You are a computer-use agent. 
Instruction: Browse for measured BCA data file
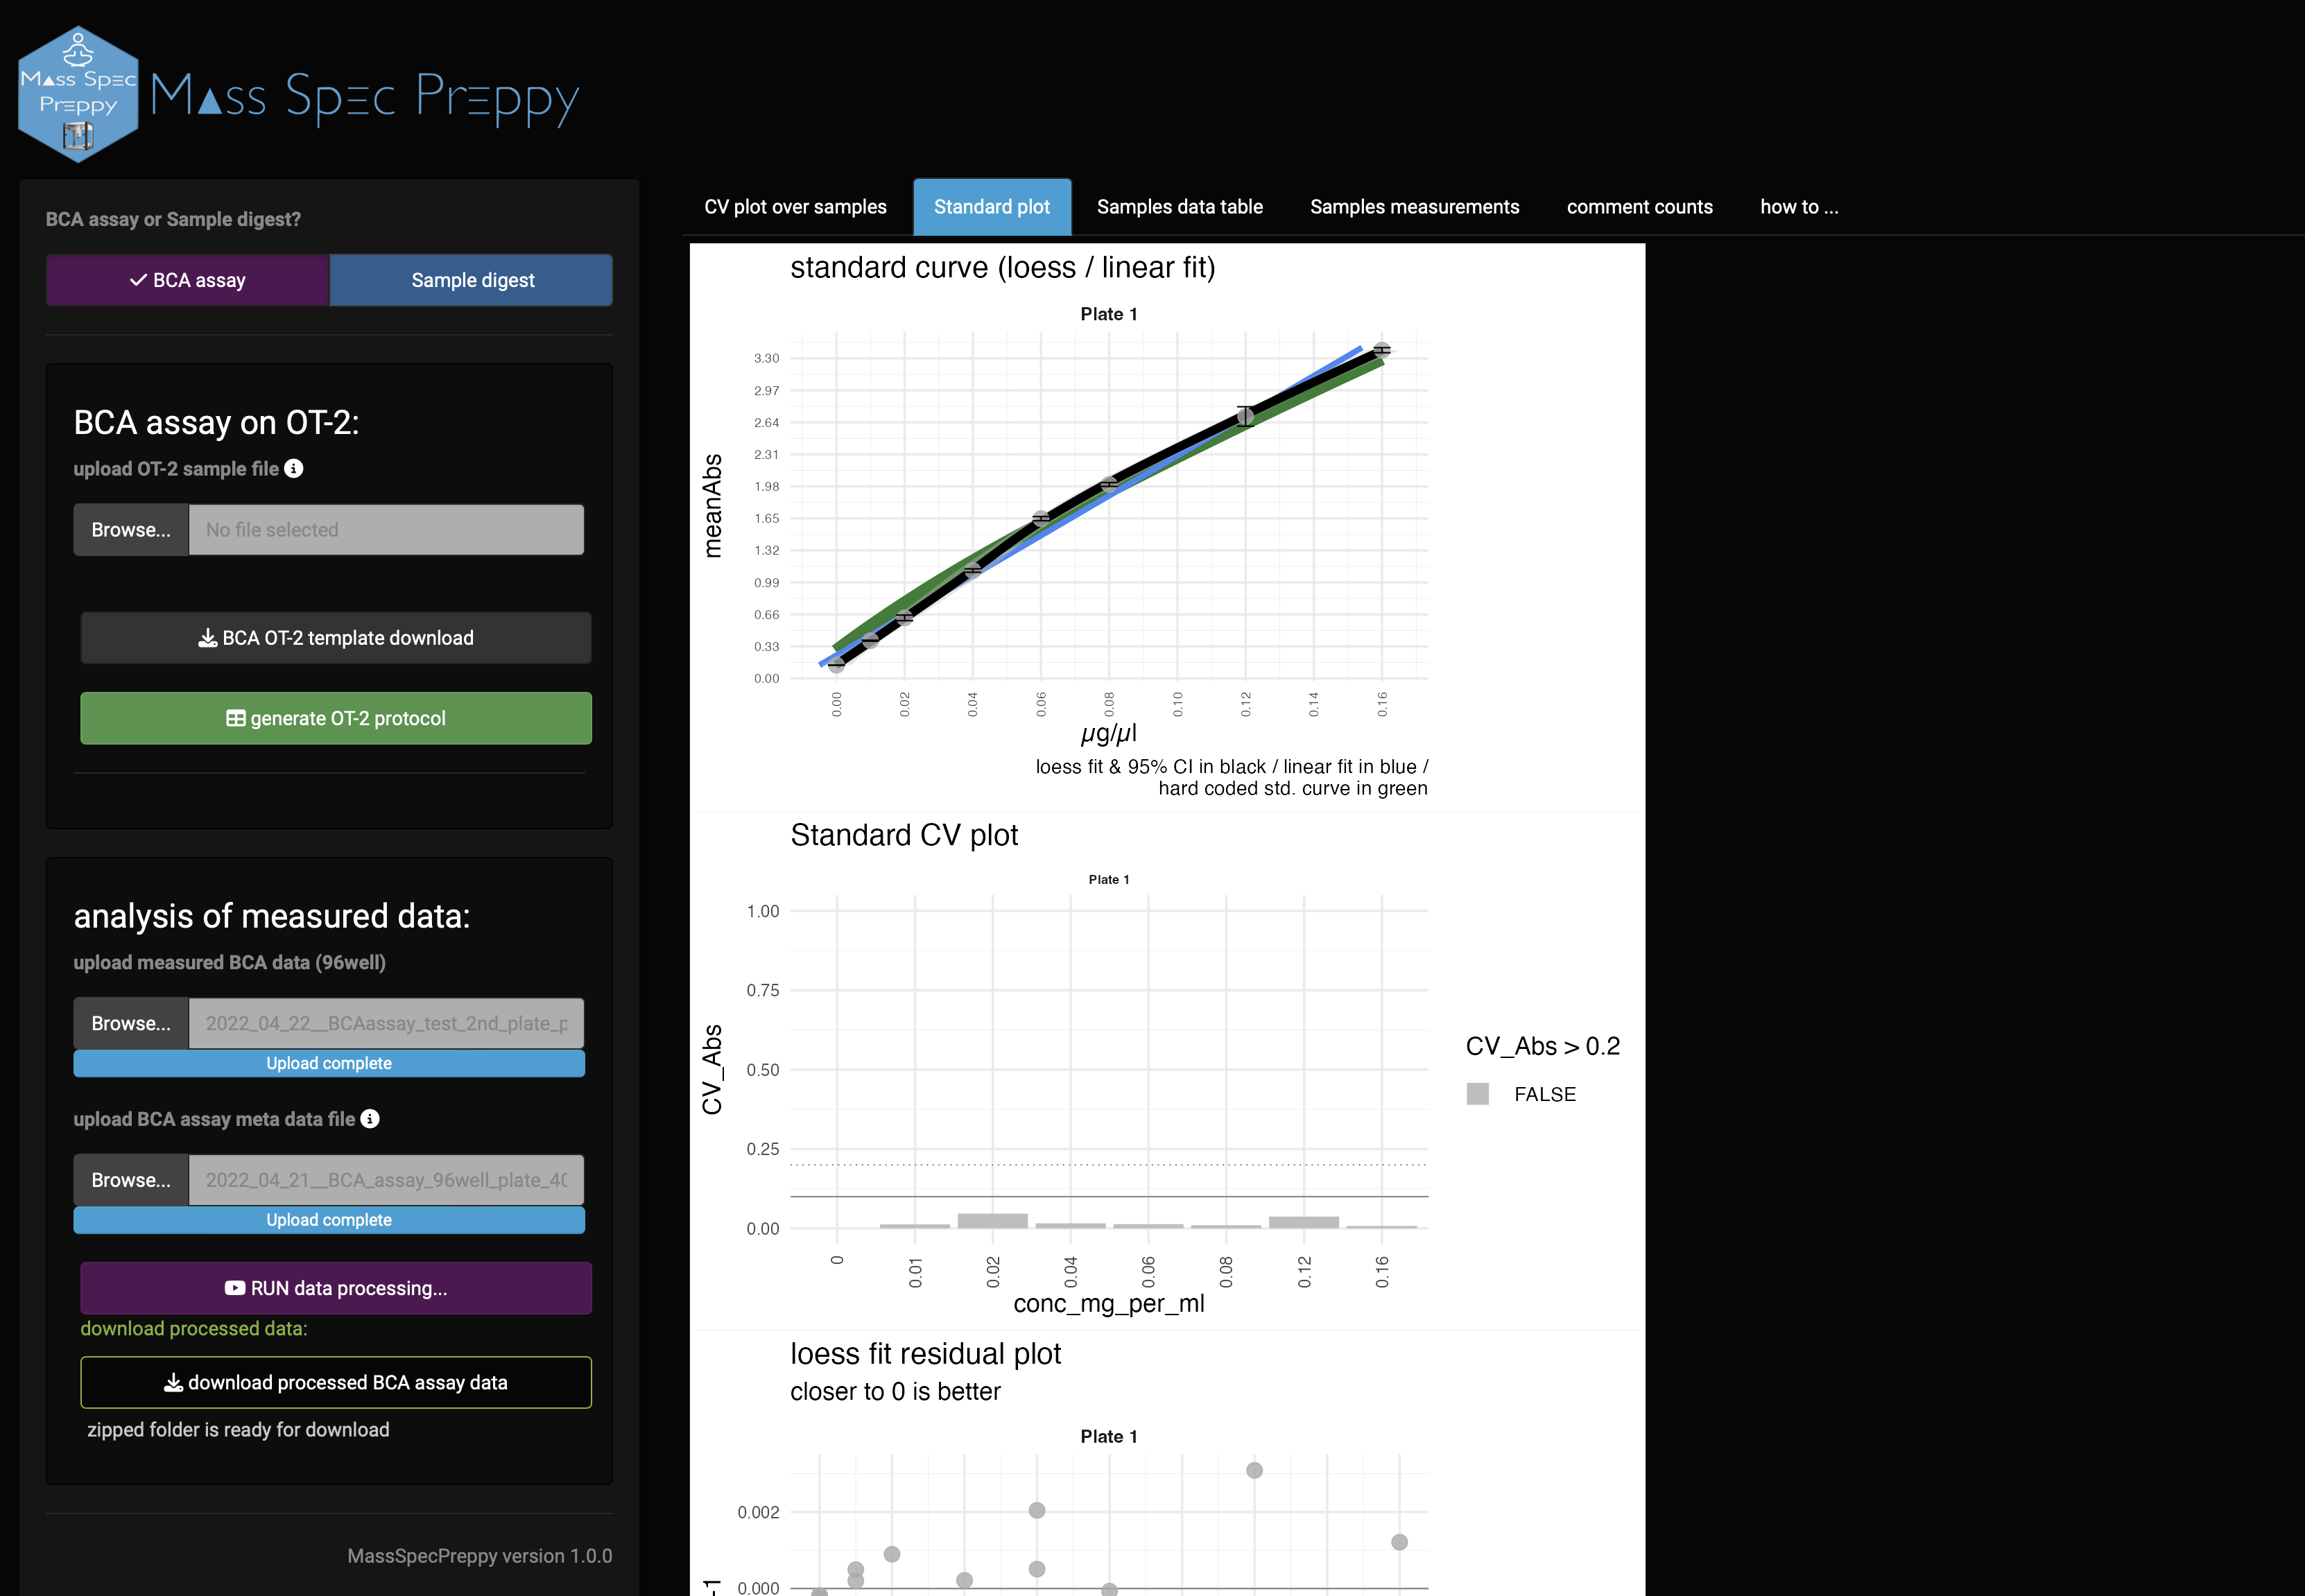click(131, 1023)
